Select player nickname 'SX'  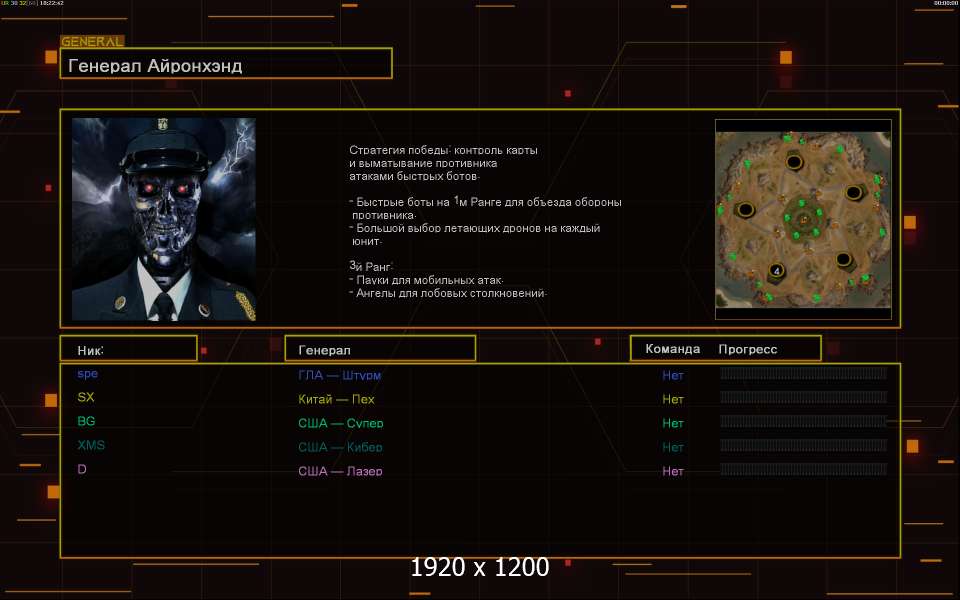86,397
